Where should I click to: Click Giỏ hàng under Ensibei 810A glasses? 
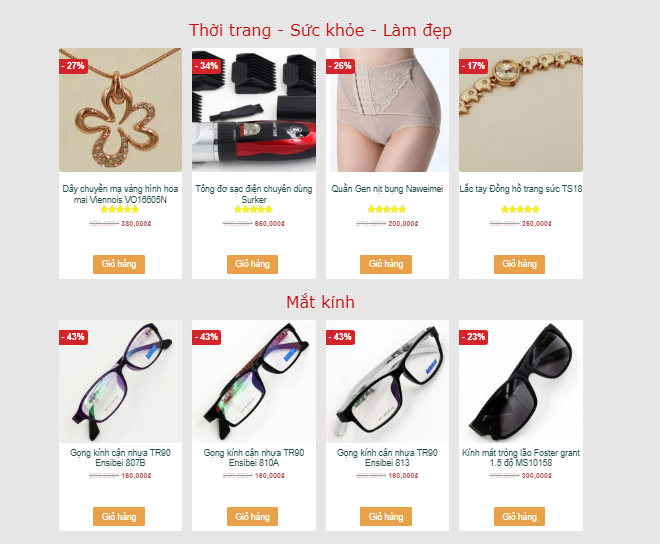click(x=252, y=516)
